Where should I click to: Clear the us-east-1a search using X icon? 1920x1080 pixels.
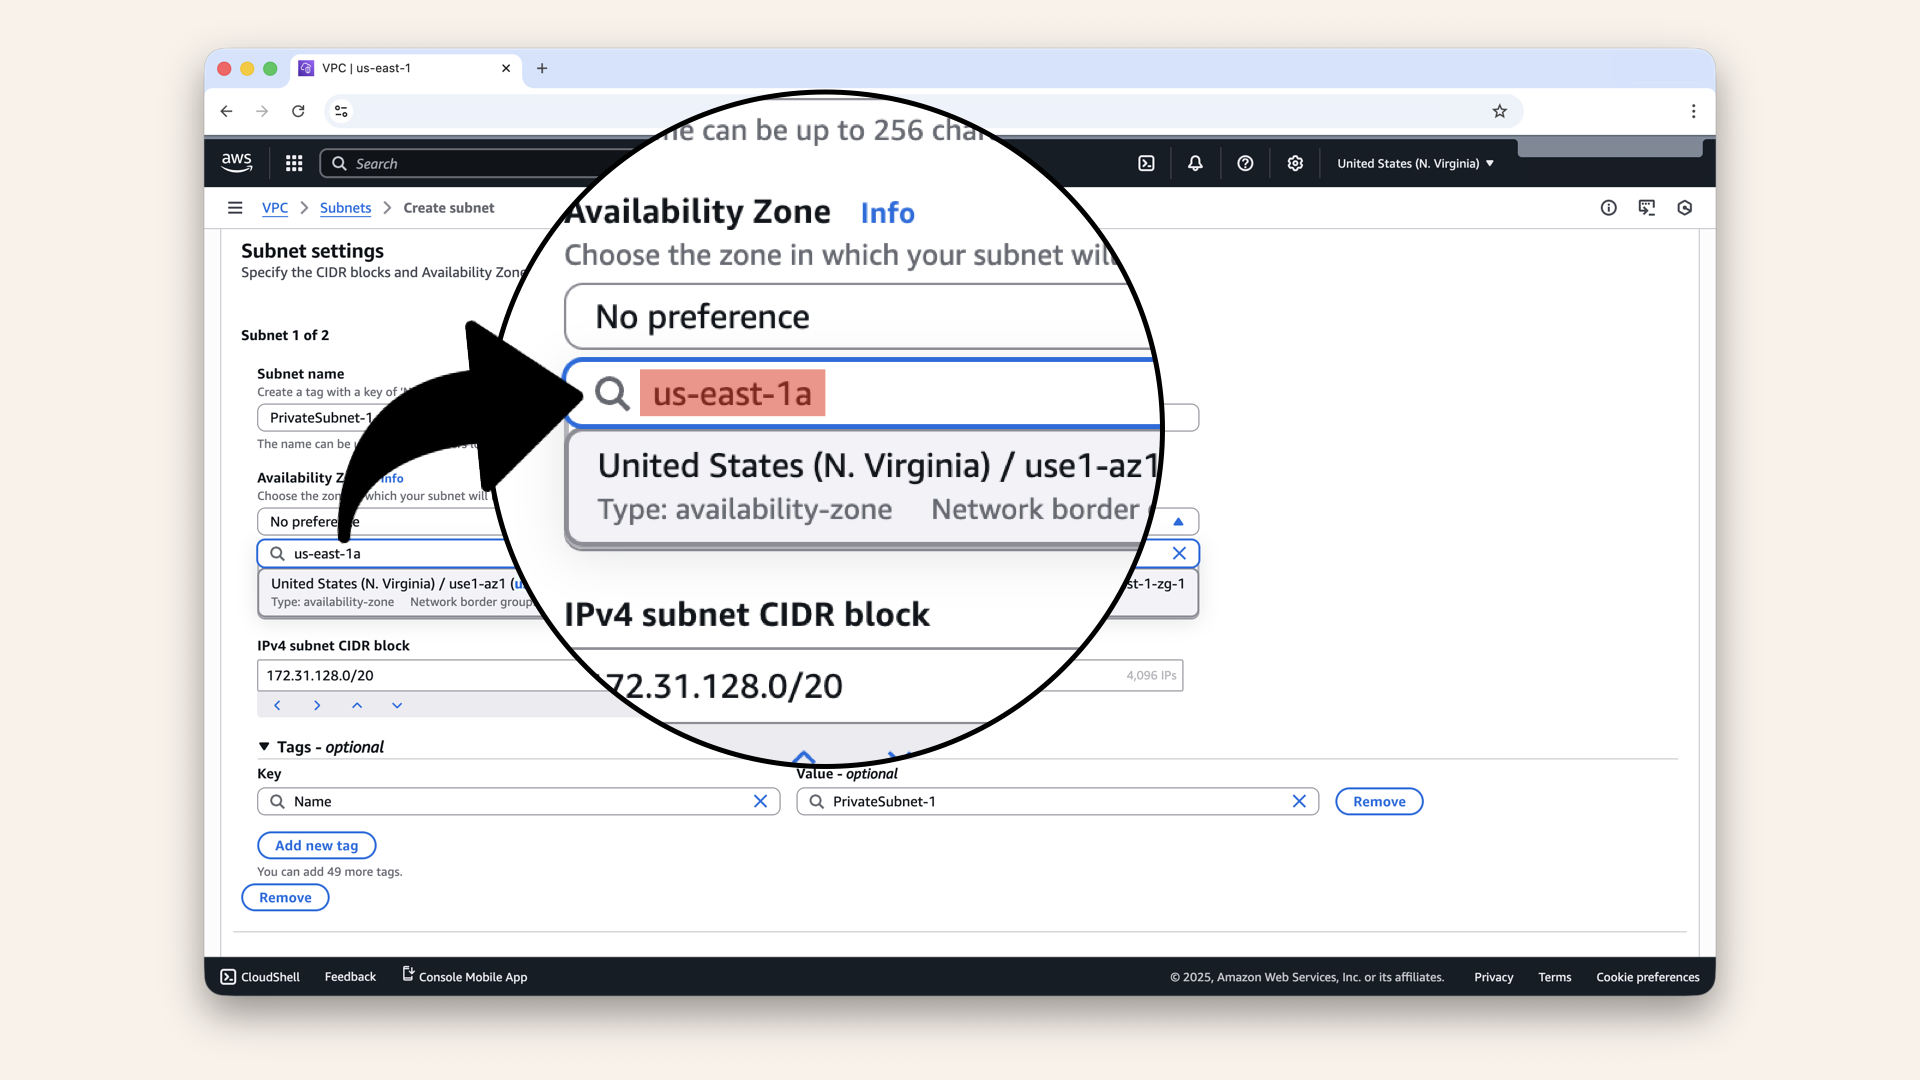(x=1180, y=553)
